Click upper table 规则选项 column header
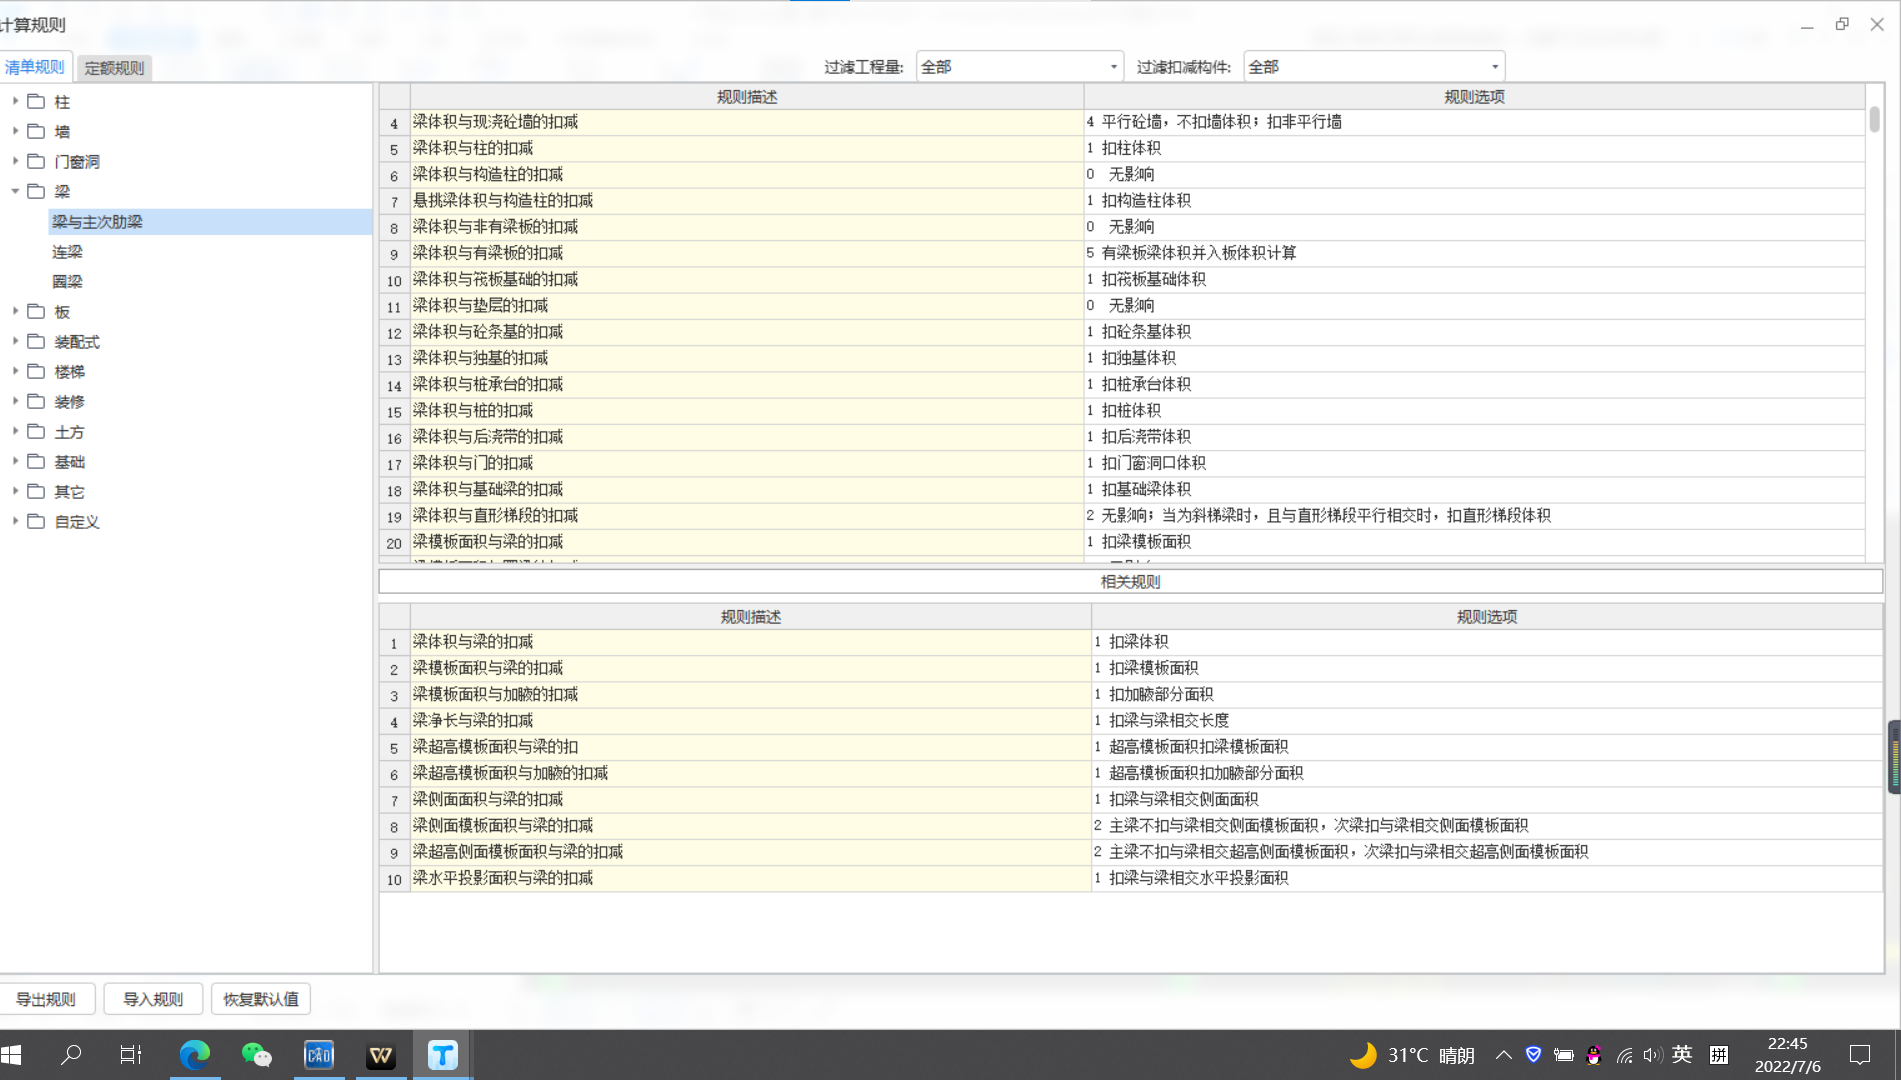Viewport: 1901px width, 1080px height. click(1474, 97)
